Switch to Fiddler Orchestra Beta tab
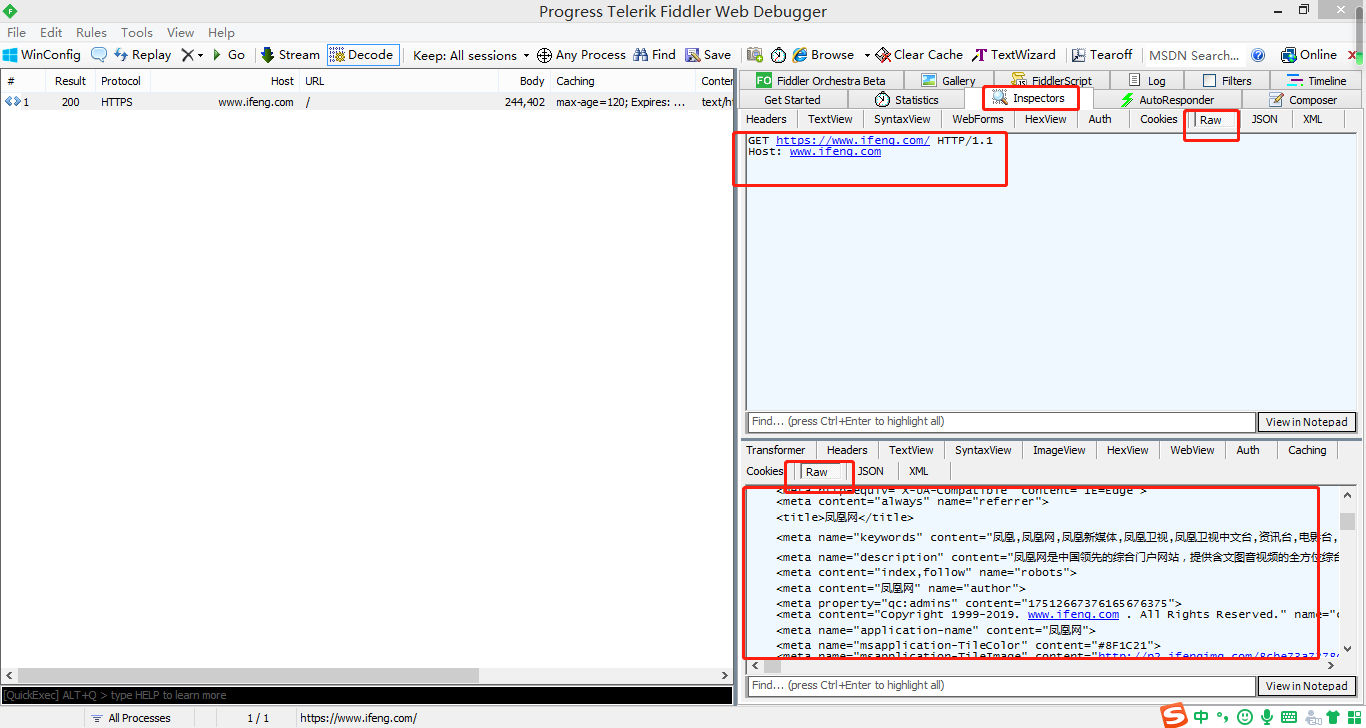Image resolution: width=1366 pixels, height=728 pixels. click(821, 80)
